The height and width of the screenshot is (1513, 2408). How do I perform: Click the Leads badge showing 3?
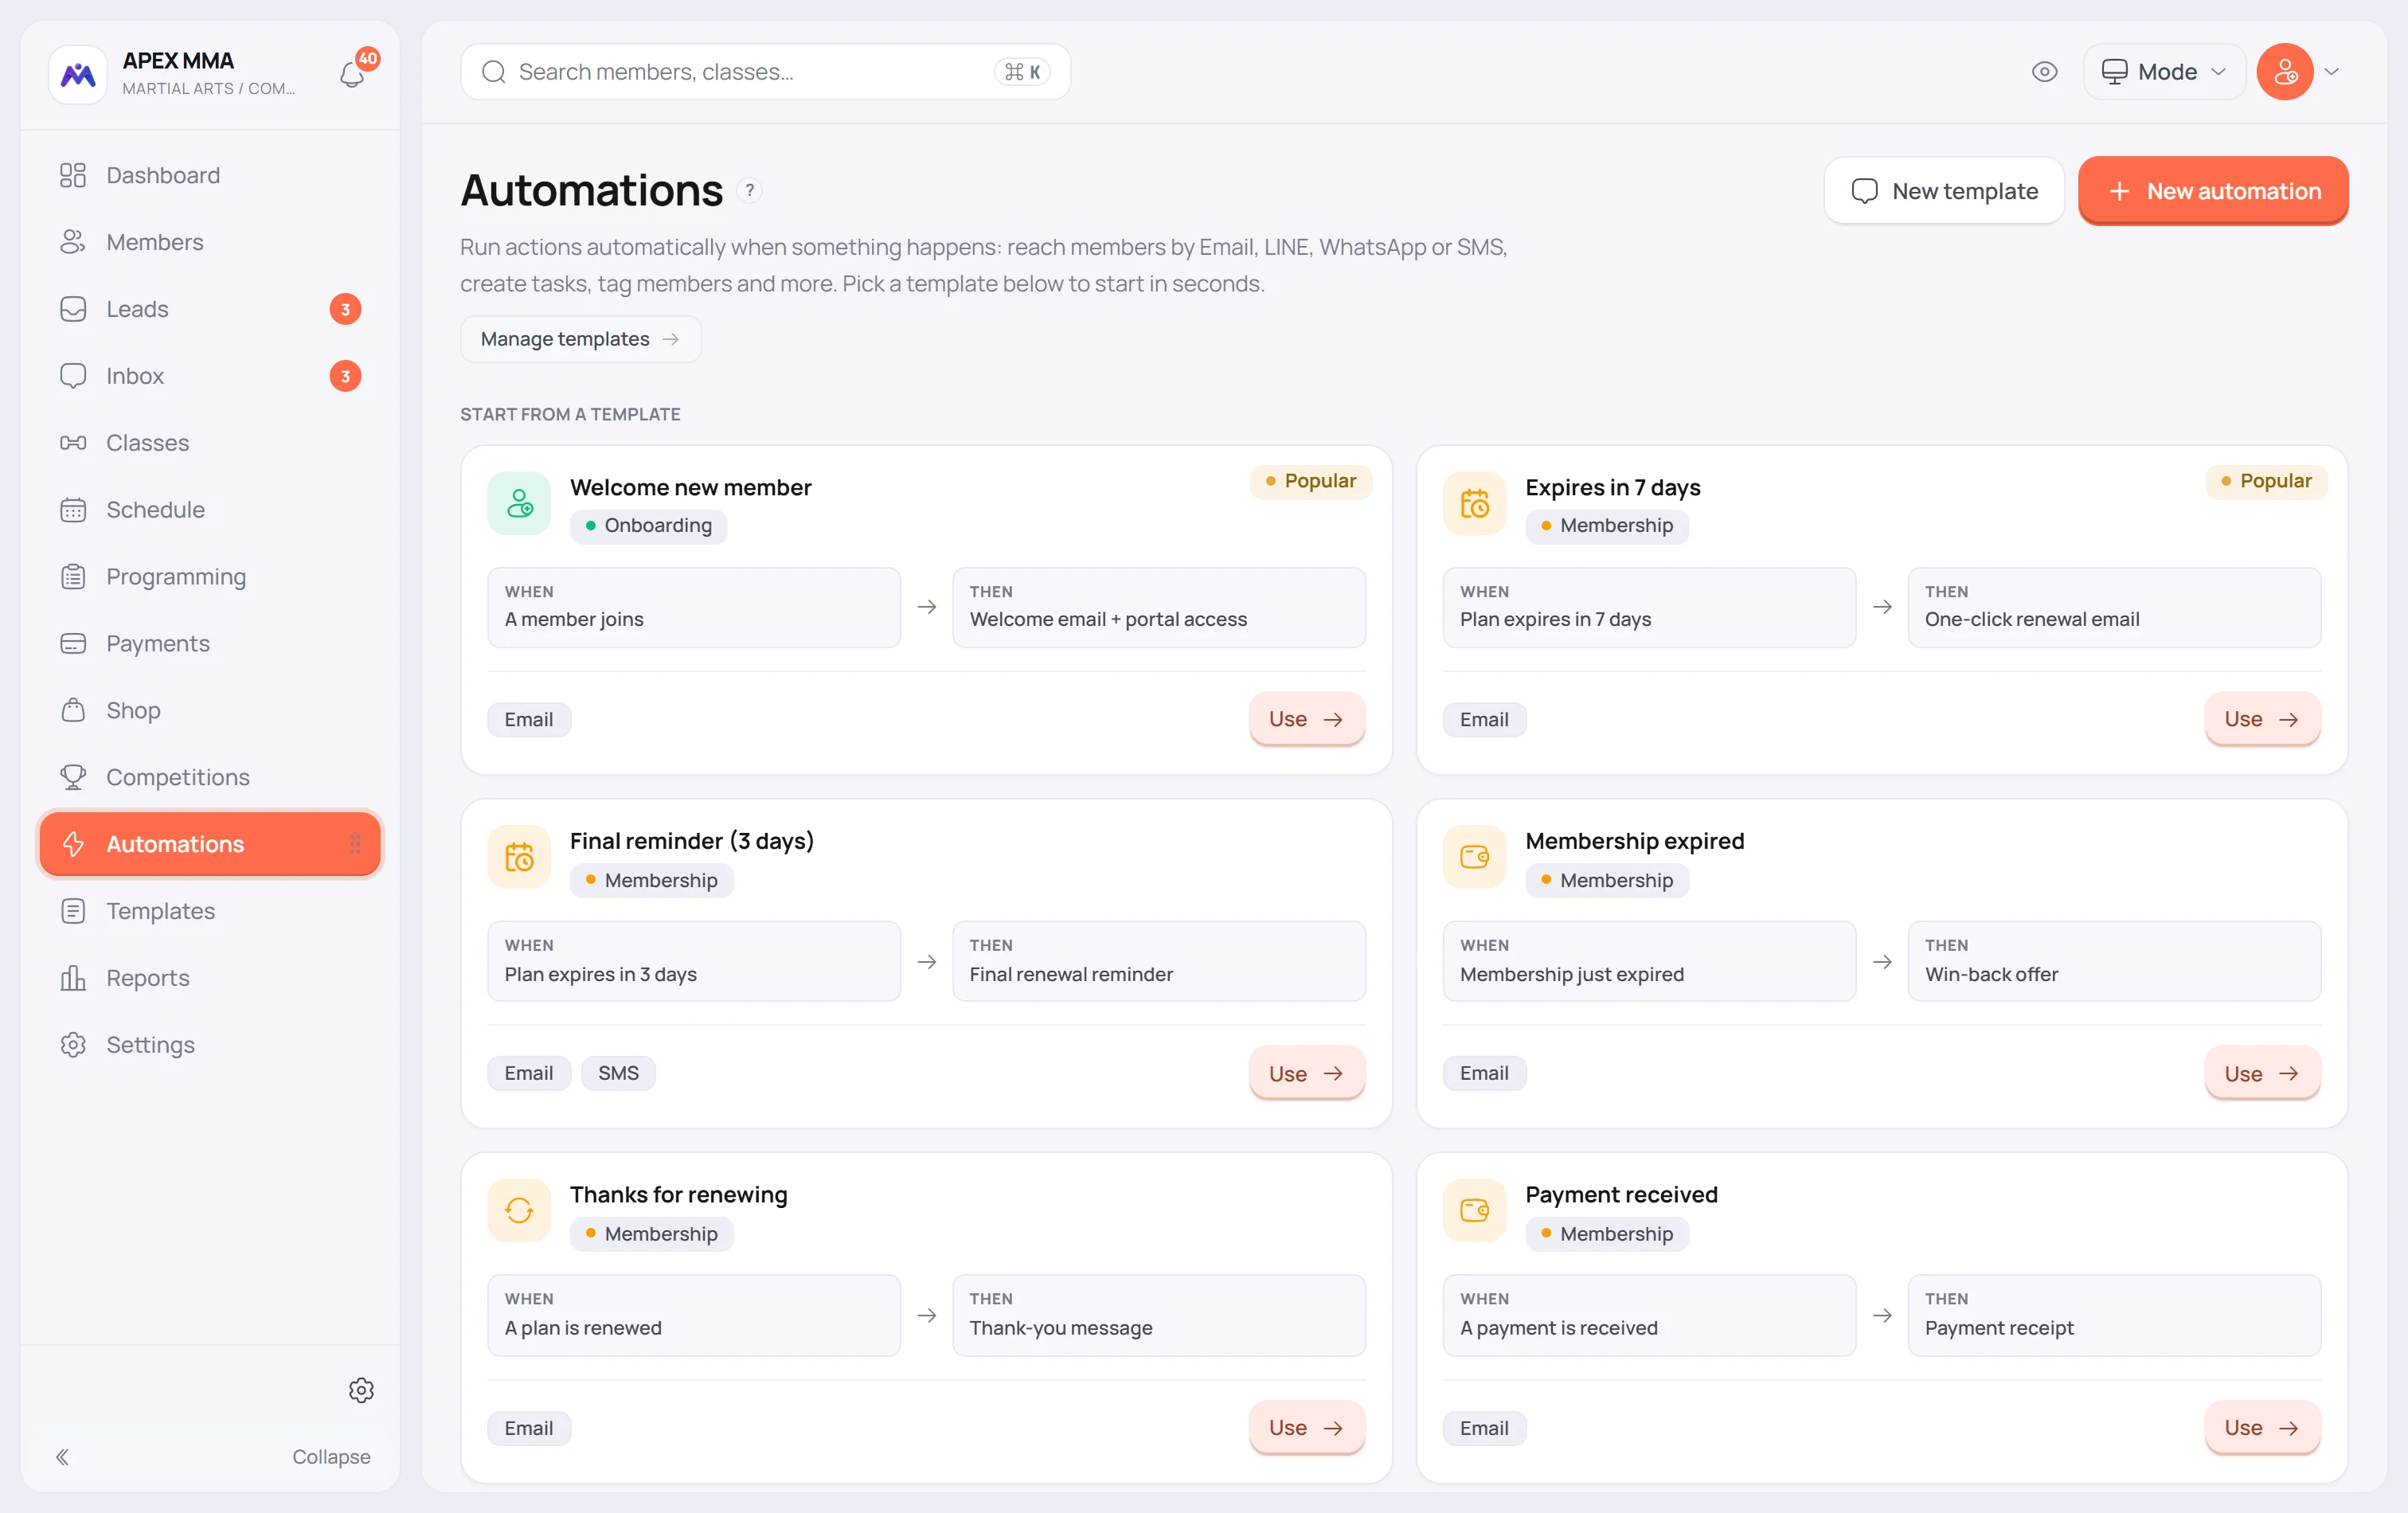345,309
